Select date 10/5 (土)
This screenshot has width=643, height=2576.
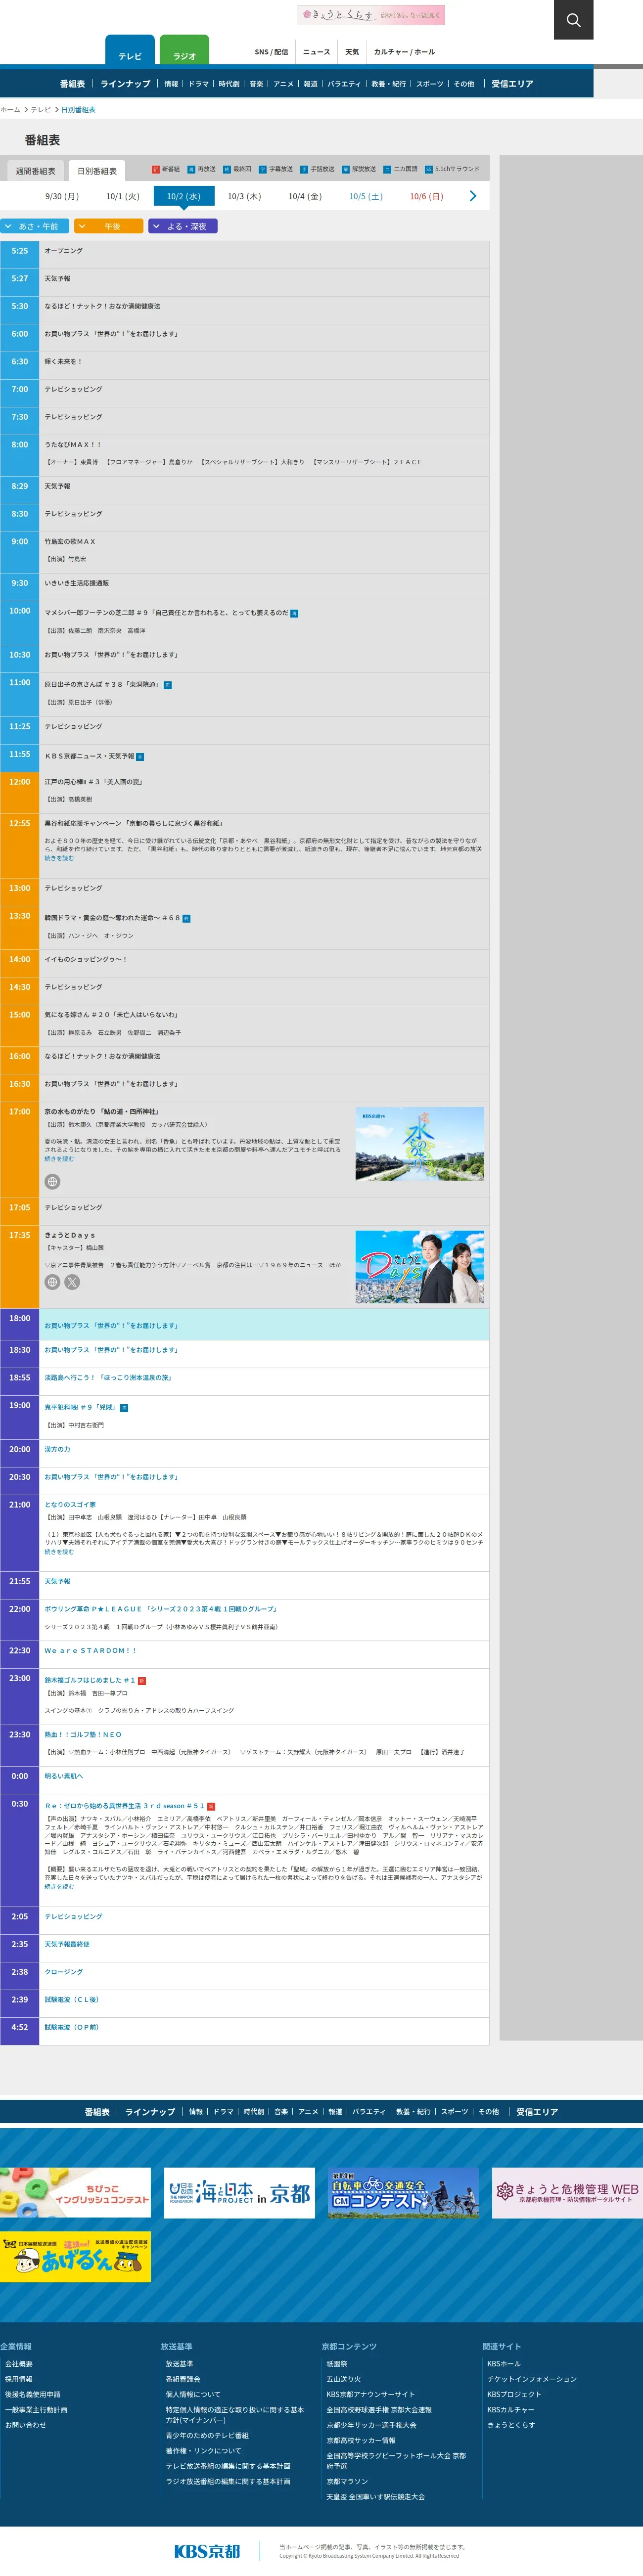(x=366, y=196)
